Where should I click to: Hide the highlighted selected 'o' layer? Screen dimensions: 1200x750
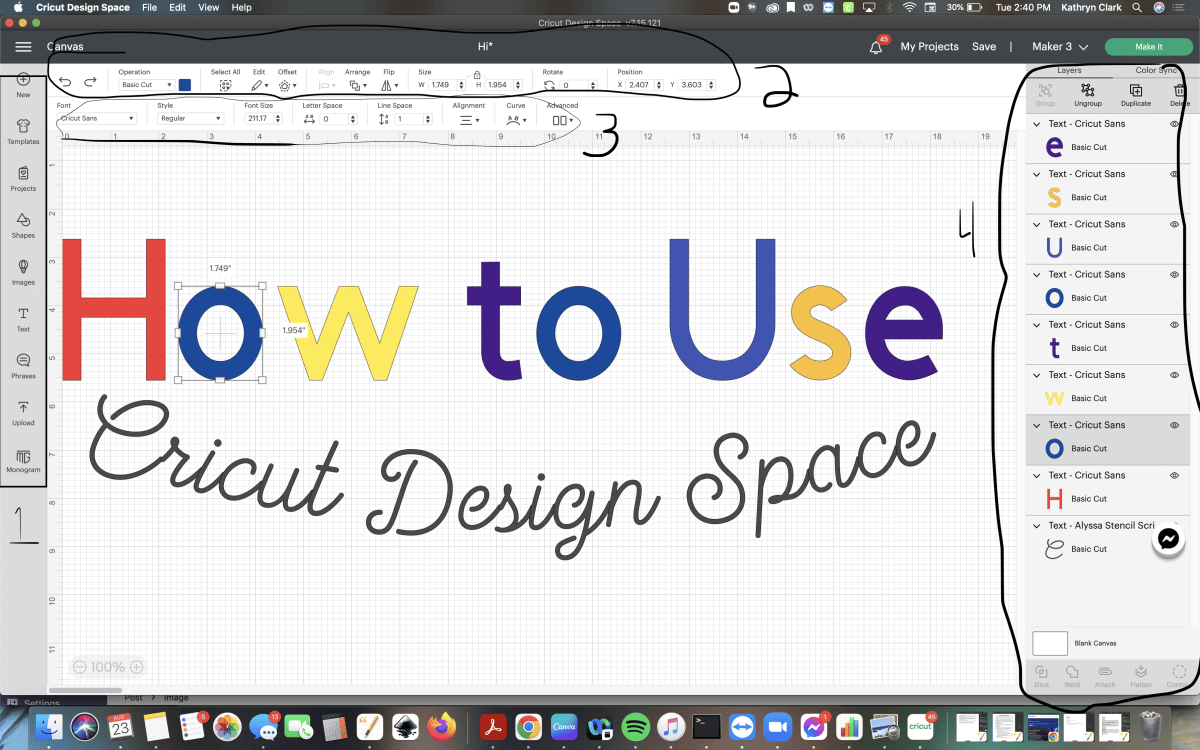pyautogui.click(x=1174, y=425)
